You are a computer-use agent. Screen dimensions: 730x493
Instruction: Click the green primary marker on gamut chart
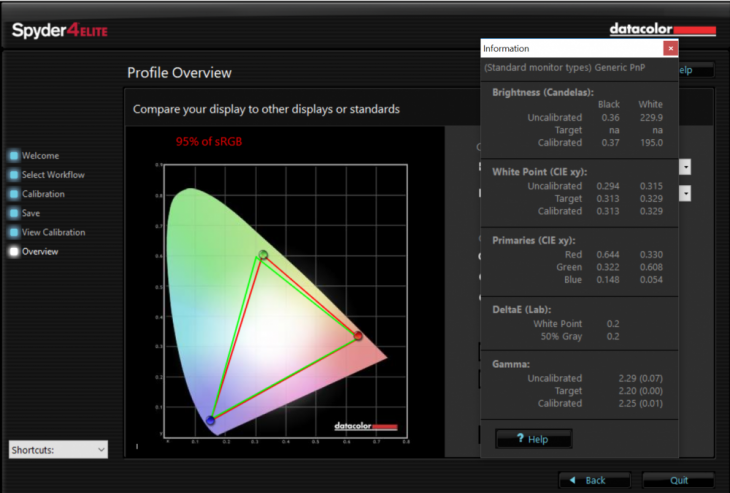[263, 255]
